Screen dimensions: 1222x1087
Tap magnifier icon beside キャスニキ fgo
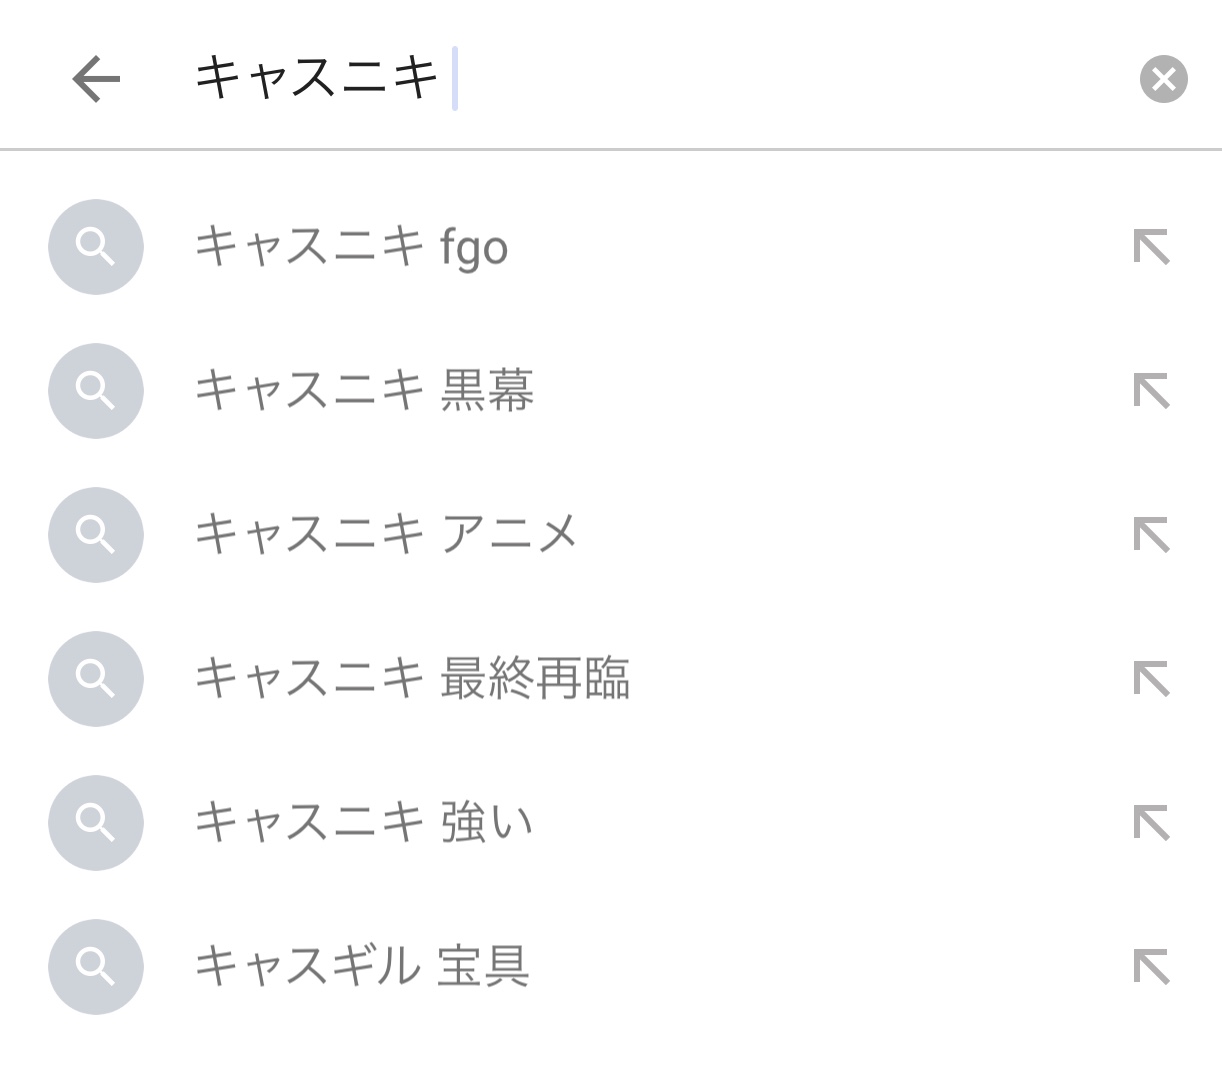(96, 247)
